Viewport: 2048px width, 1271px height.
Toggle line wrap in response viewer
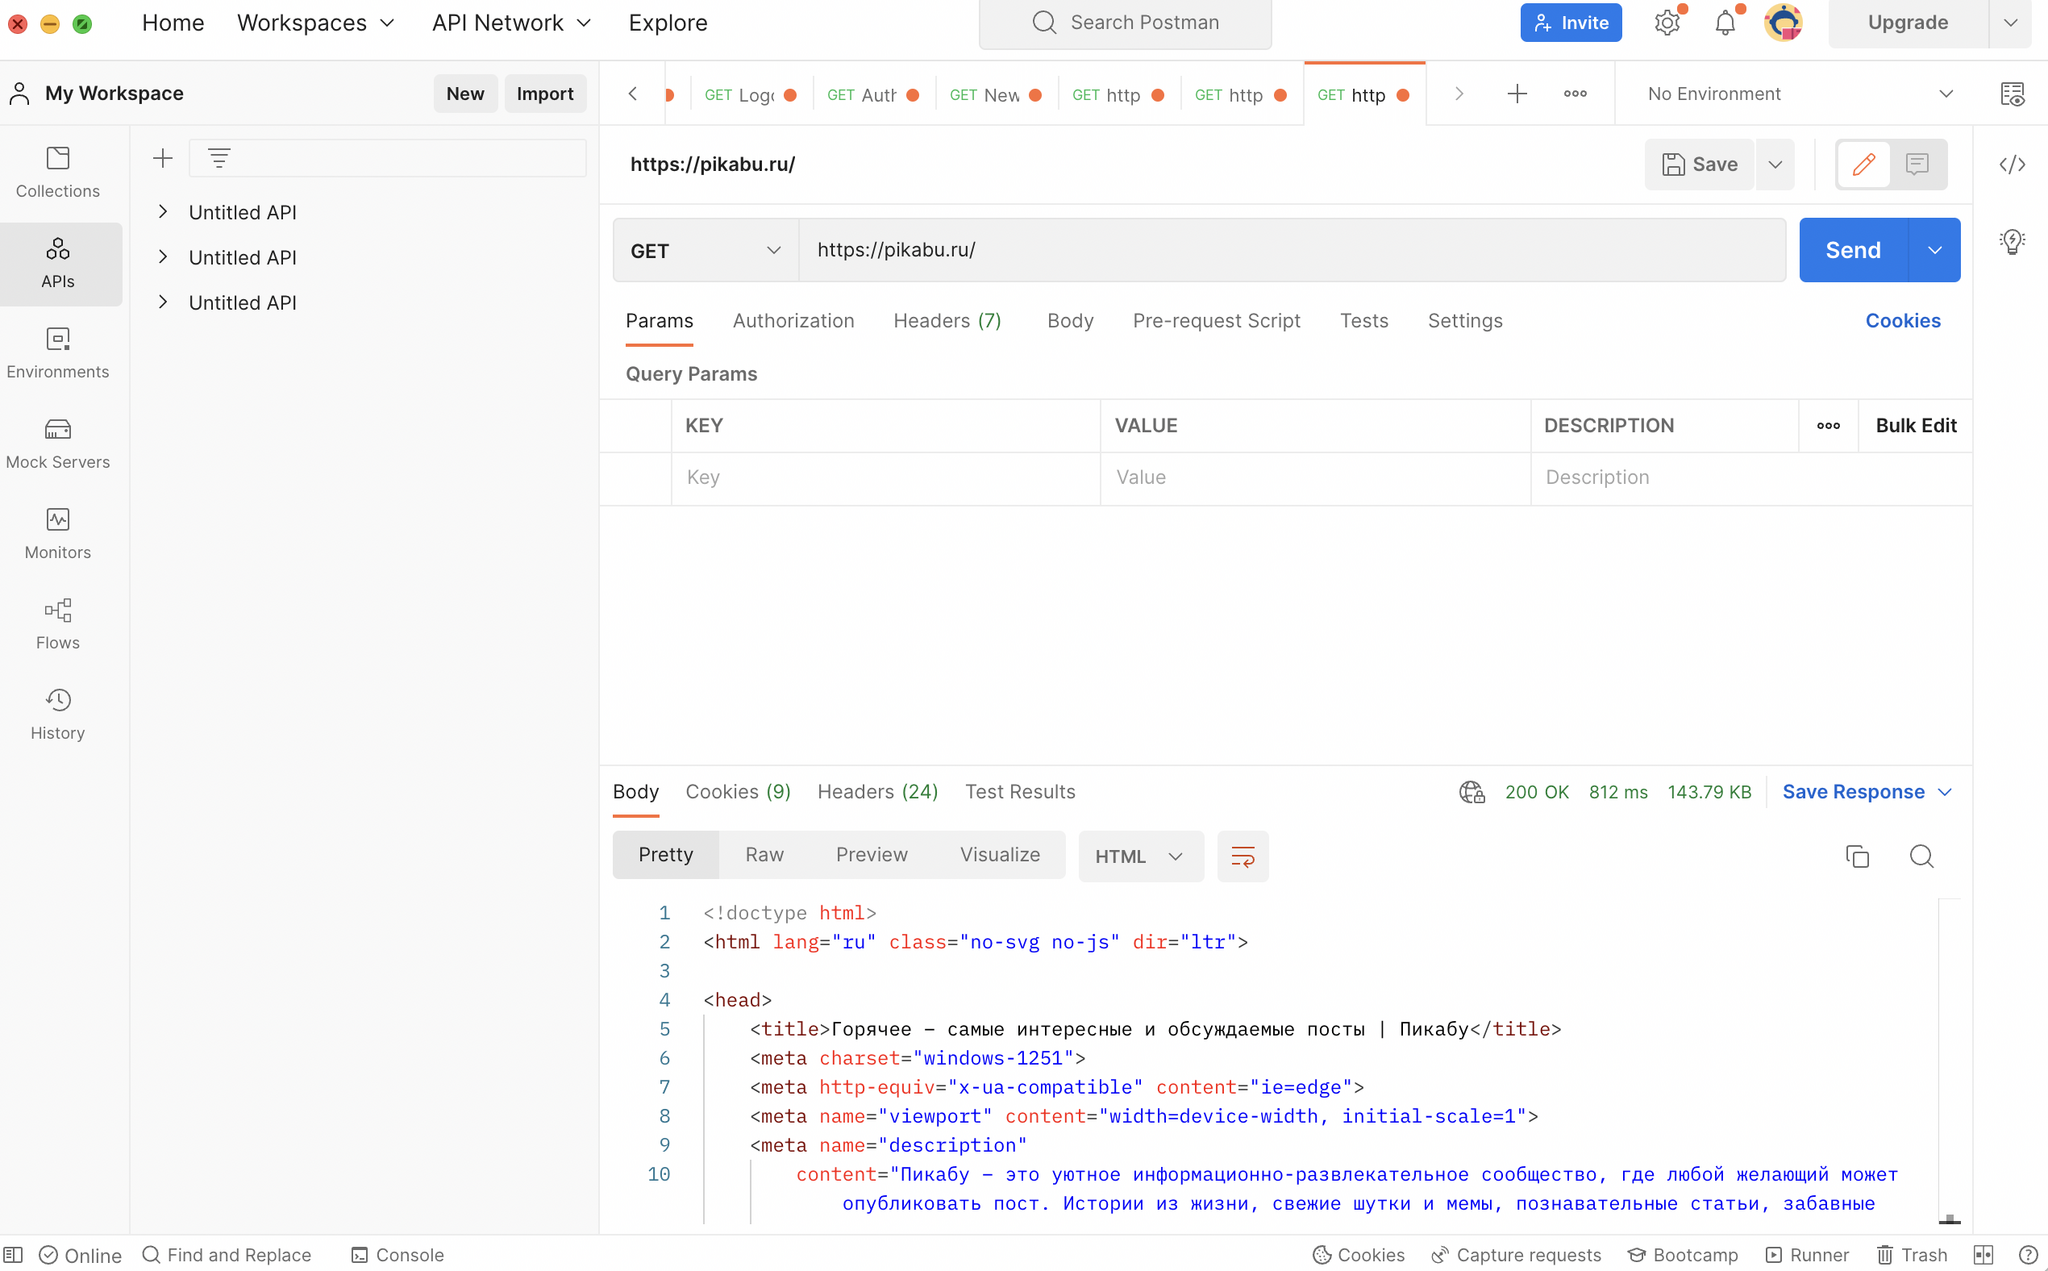point(1243,857)
